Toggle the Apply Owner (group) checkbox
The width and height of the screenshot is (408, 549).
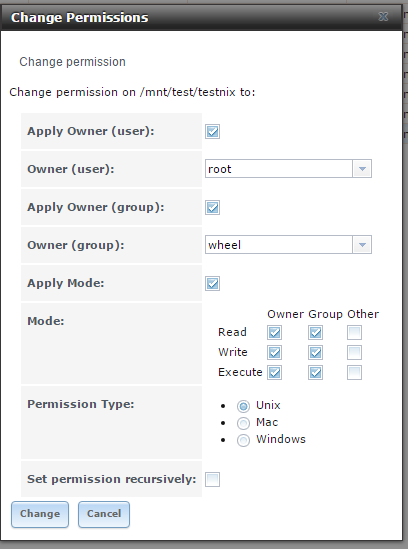click(x=212, y=207)
